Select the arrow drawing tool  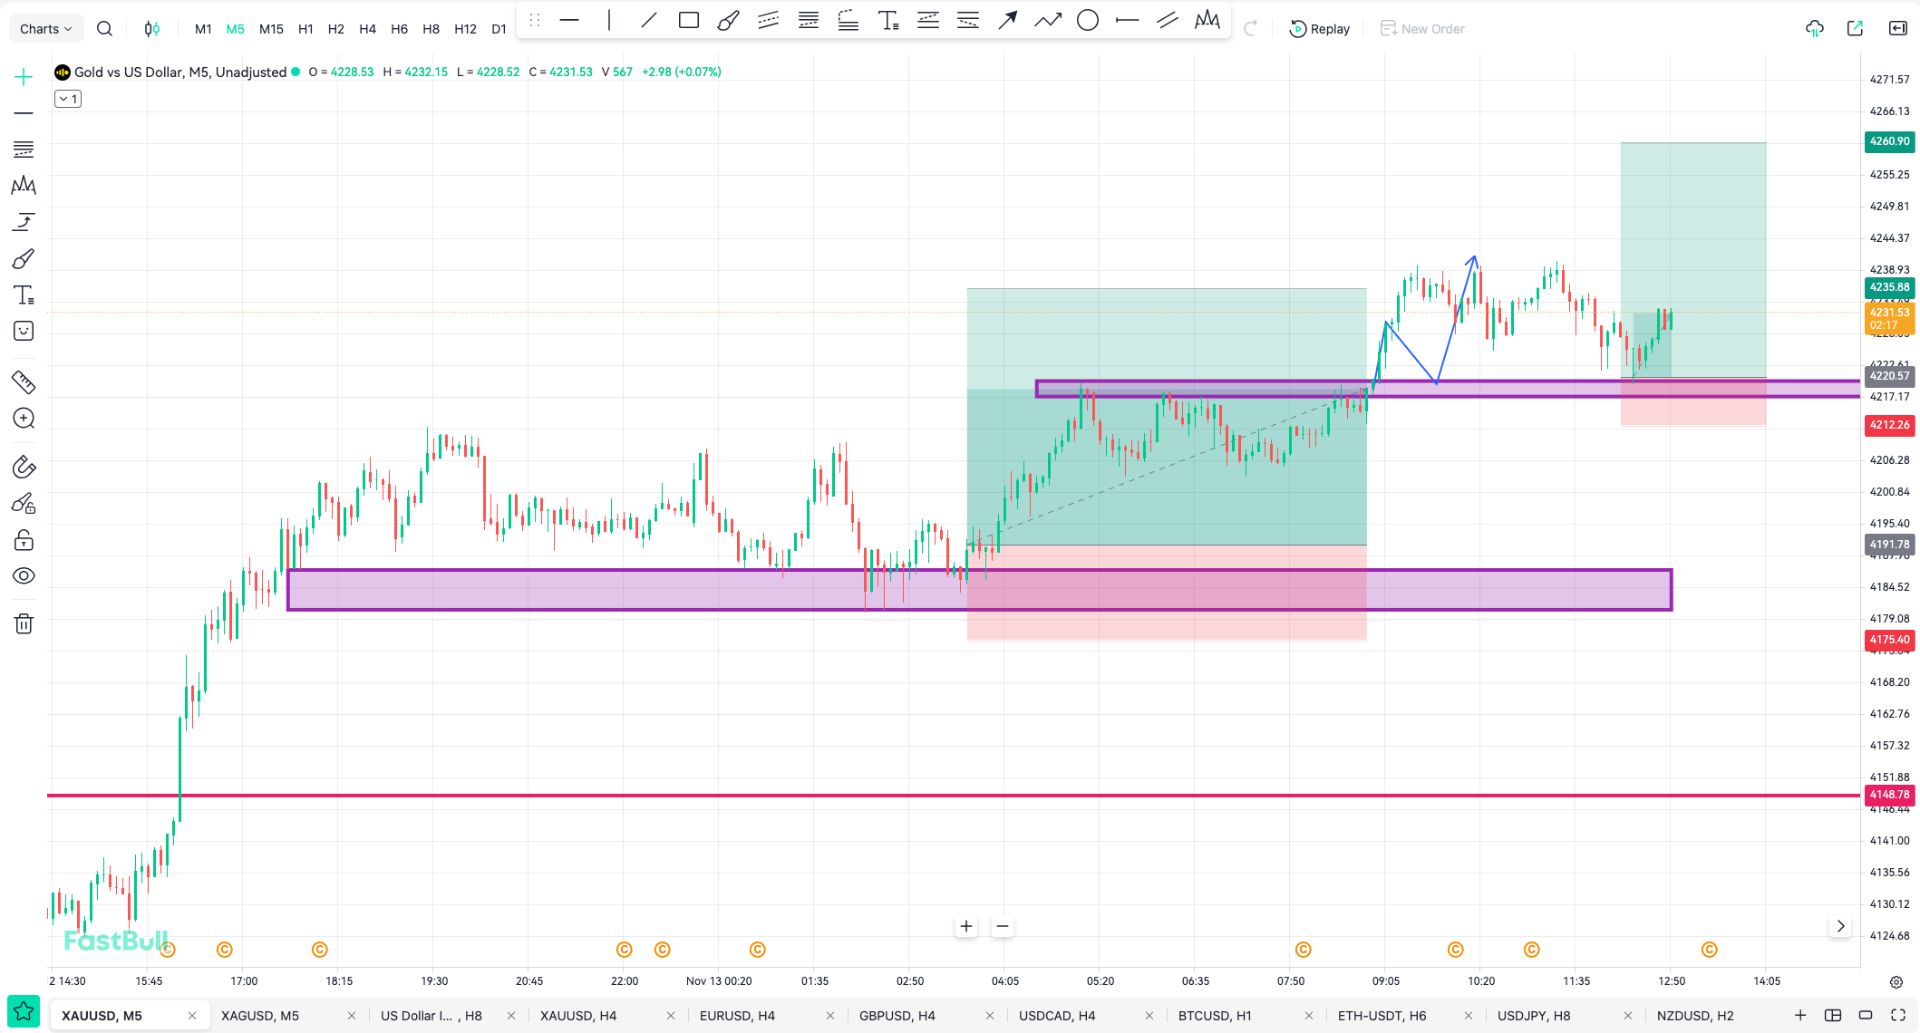(x=1008, y=20)
